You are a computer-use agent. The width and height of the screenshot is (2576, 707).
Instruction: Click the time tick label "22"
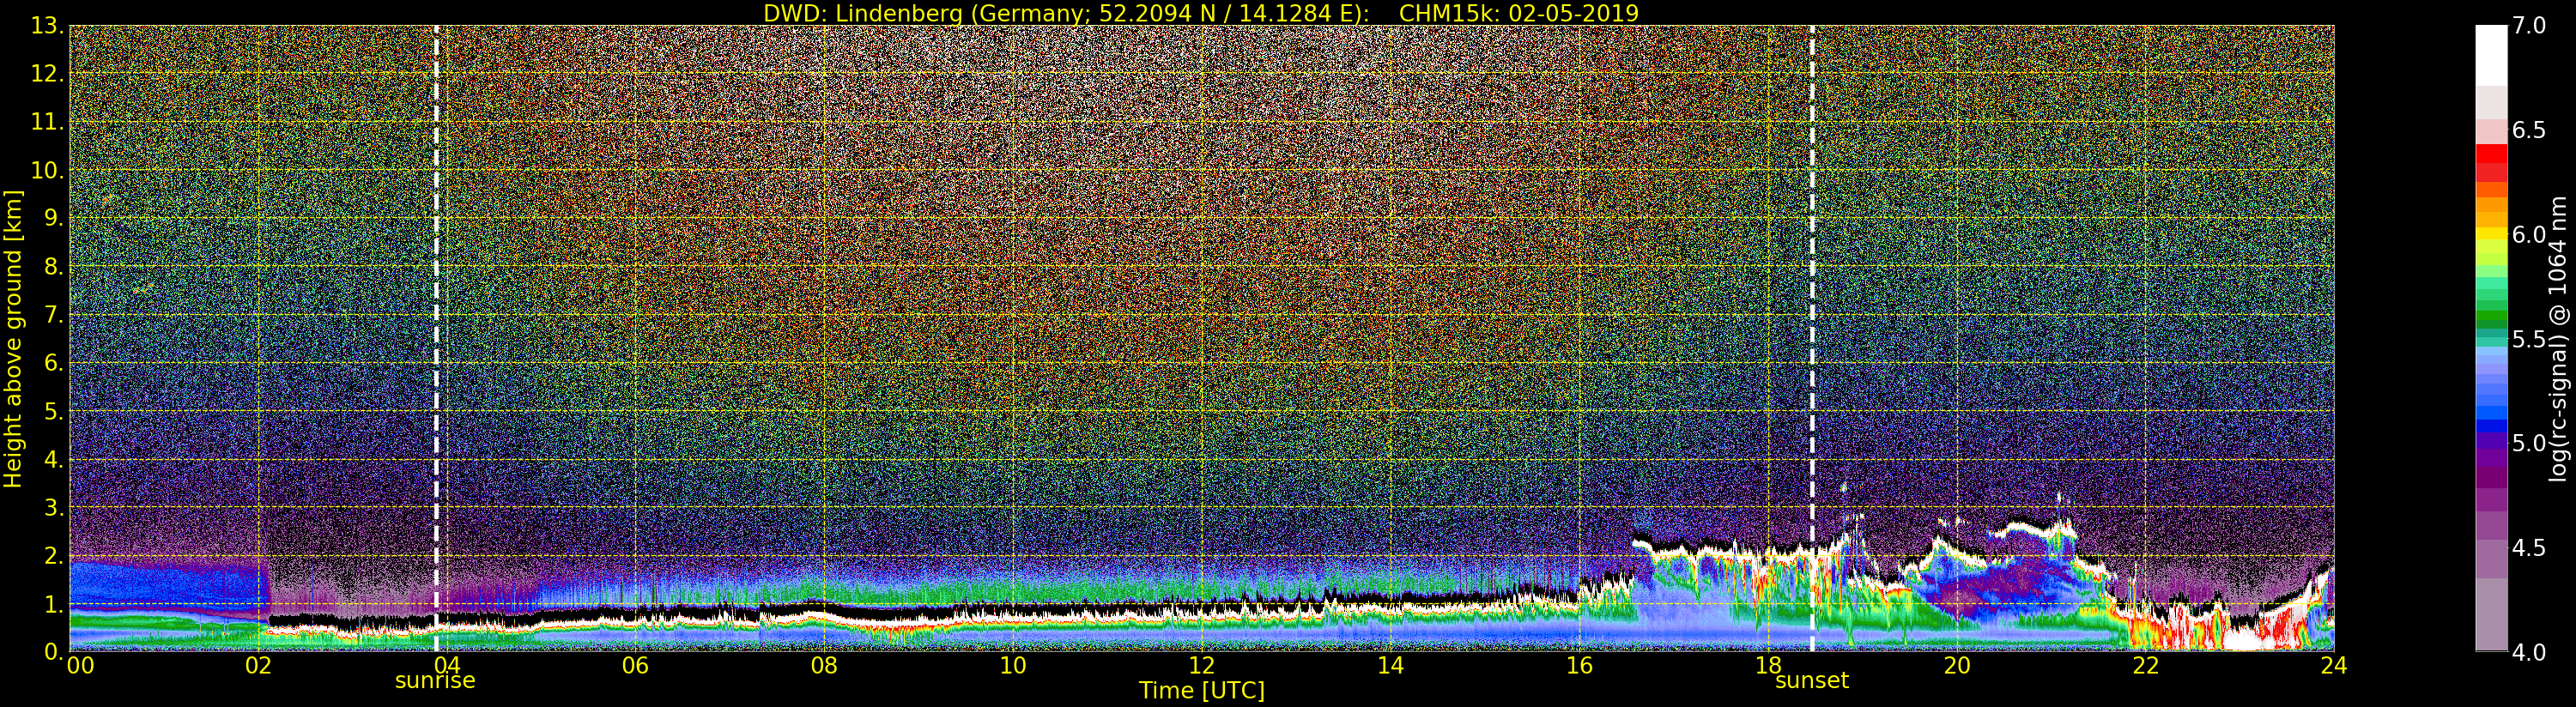pyautogui.click(x=2145, y=665)
